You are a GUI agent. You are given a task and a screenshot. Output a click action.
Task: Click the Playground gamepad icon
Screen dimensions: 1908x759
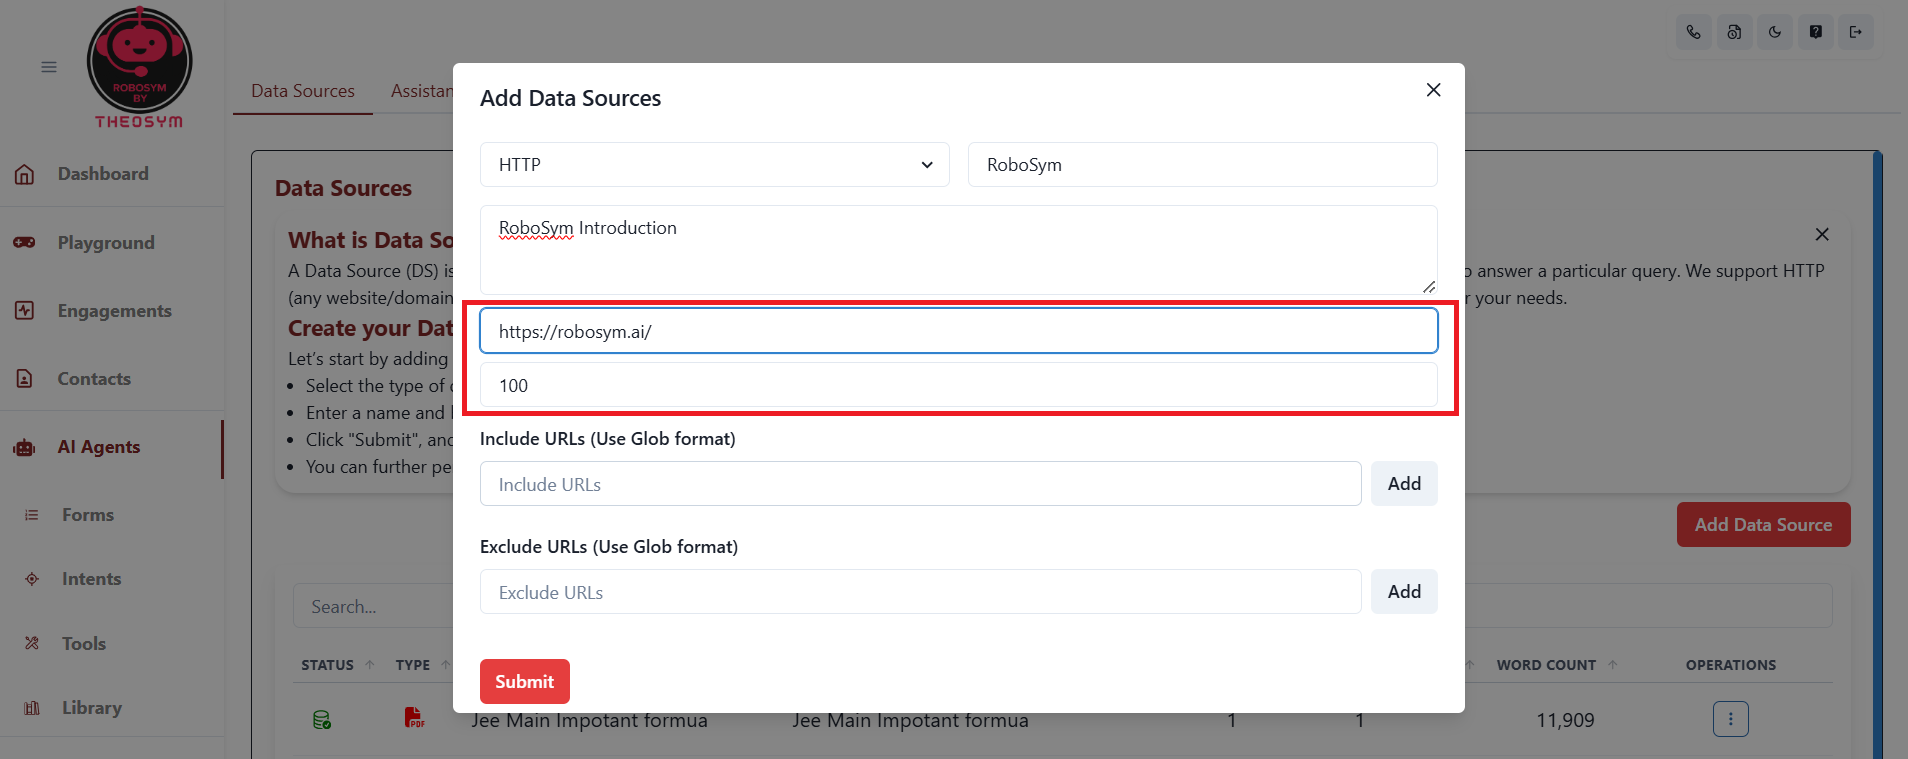click(25, 242)
